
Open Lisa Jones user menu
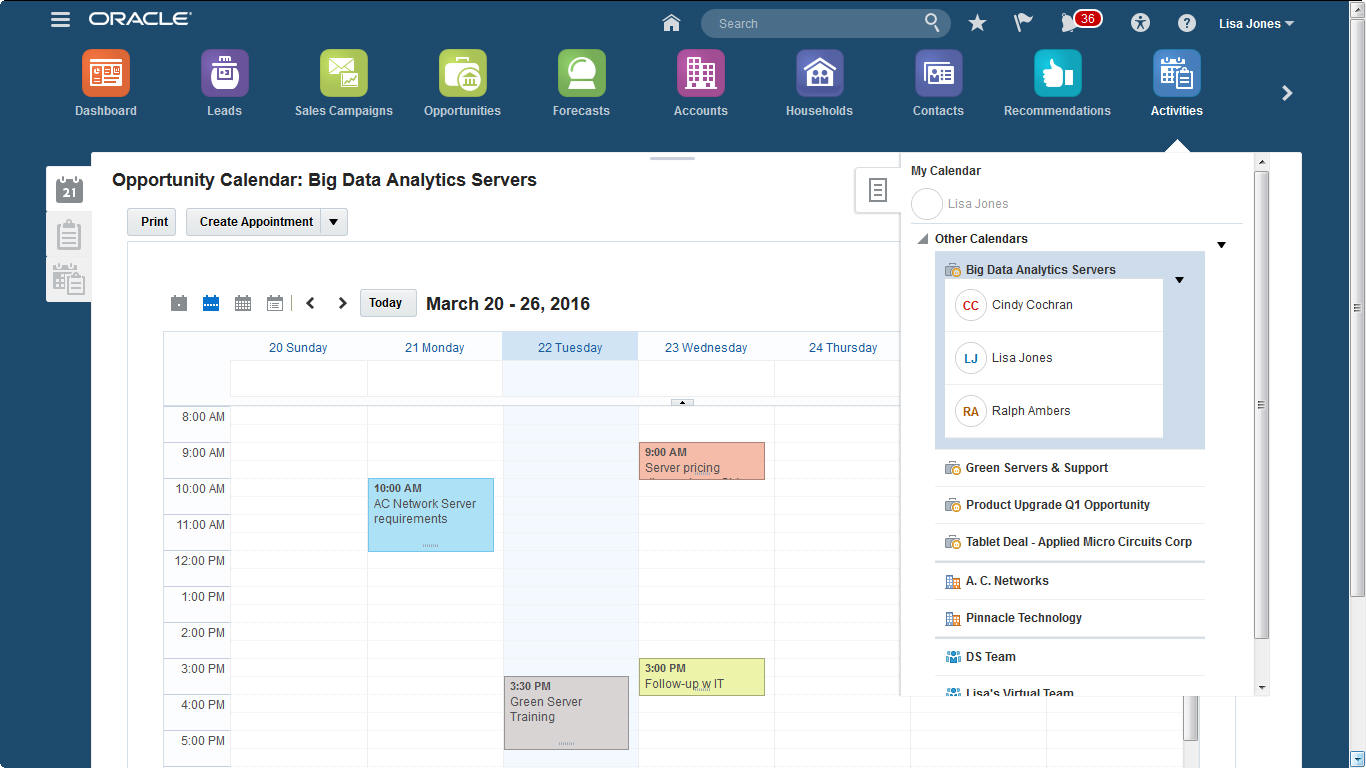[x=1257, y=23]
